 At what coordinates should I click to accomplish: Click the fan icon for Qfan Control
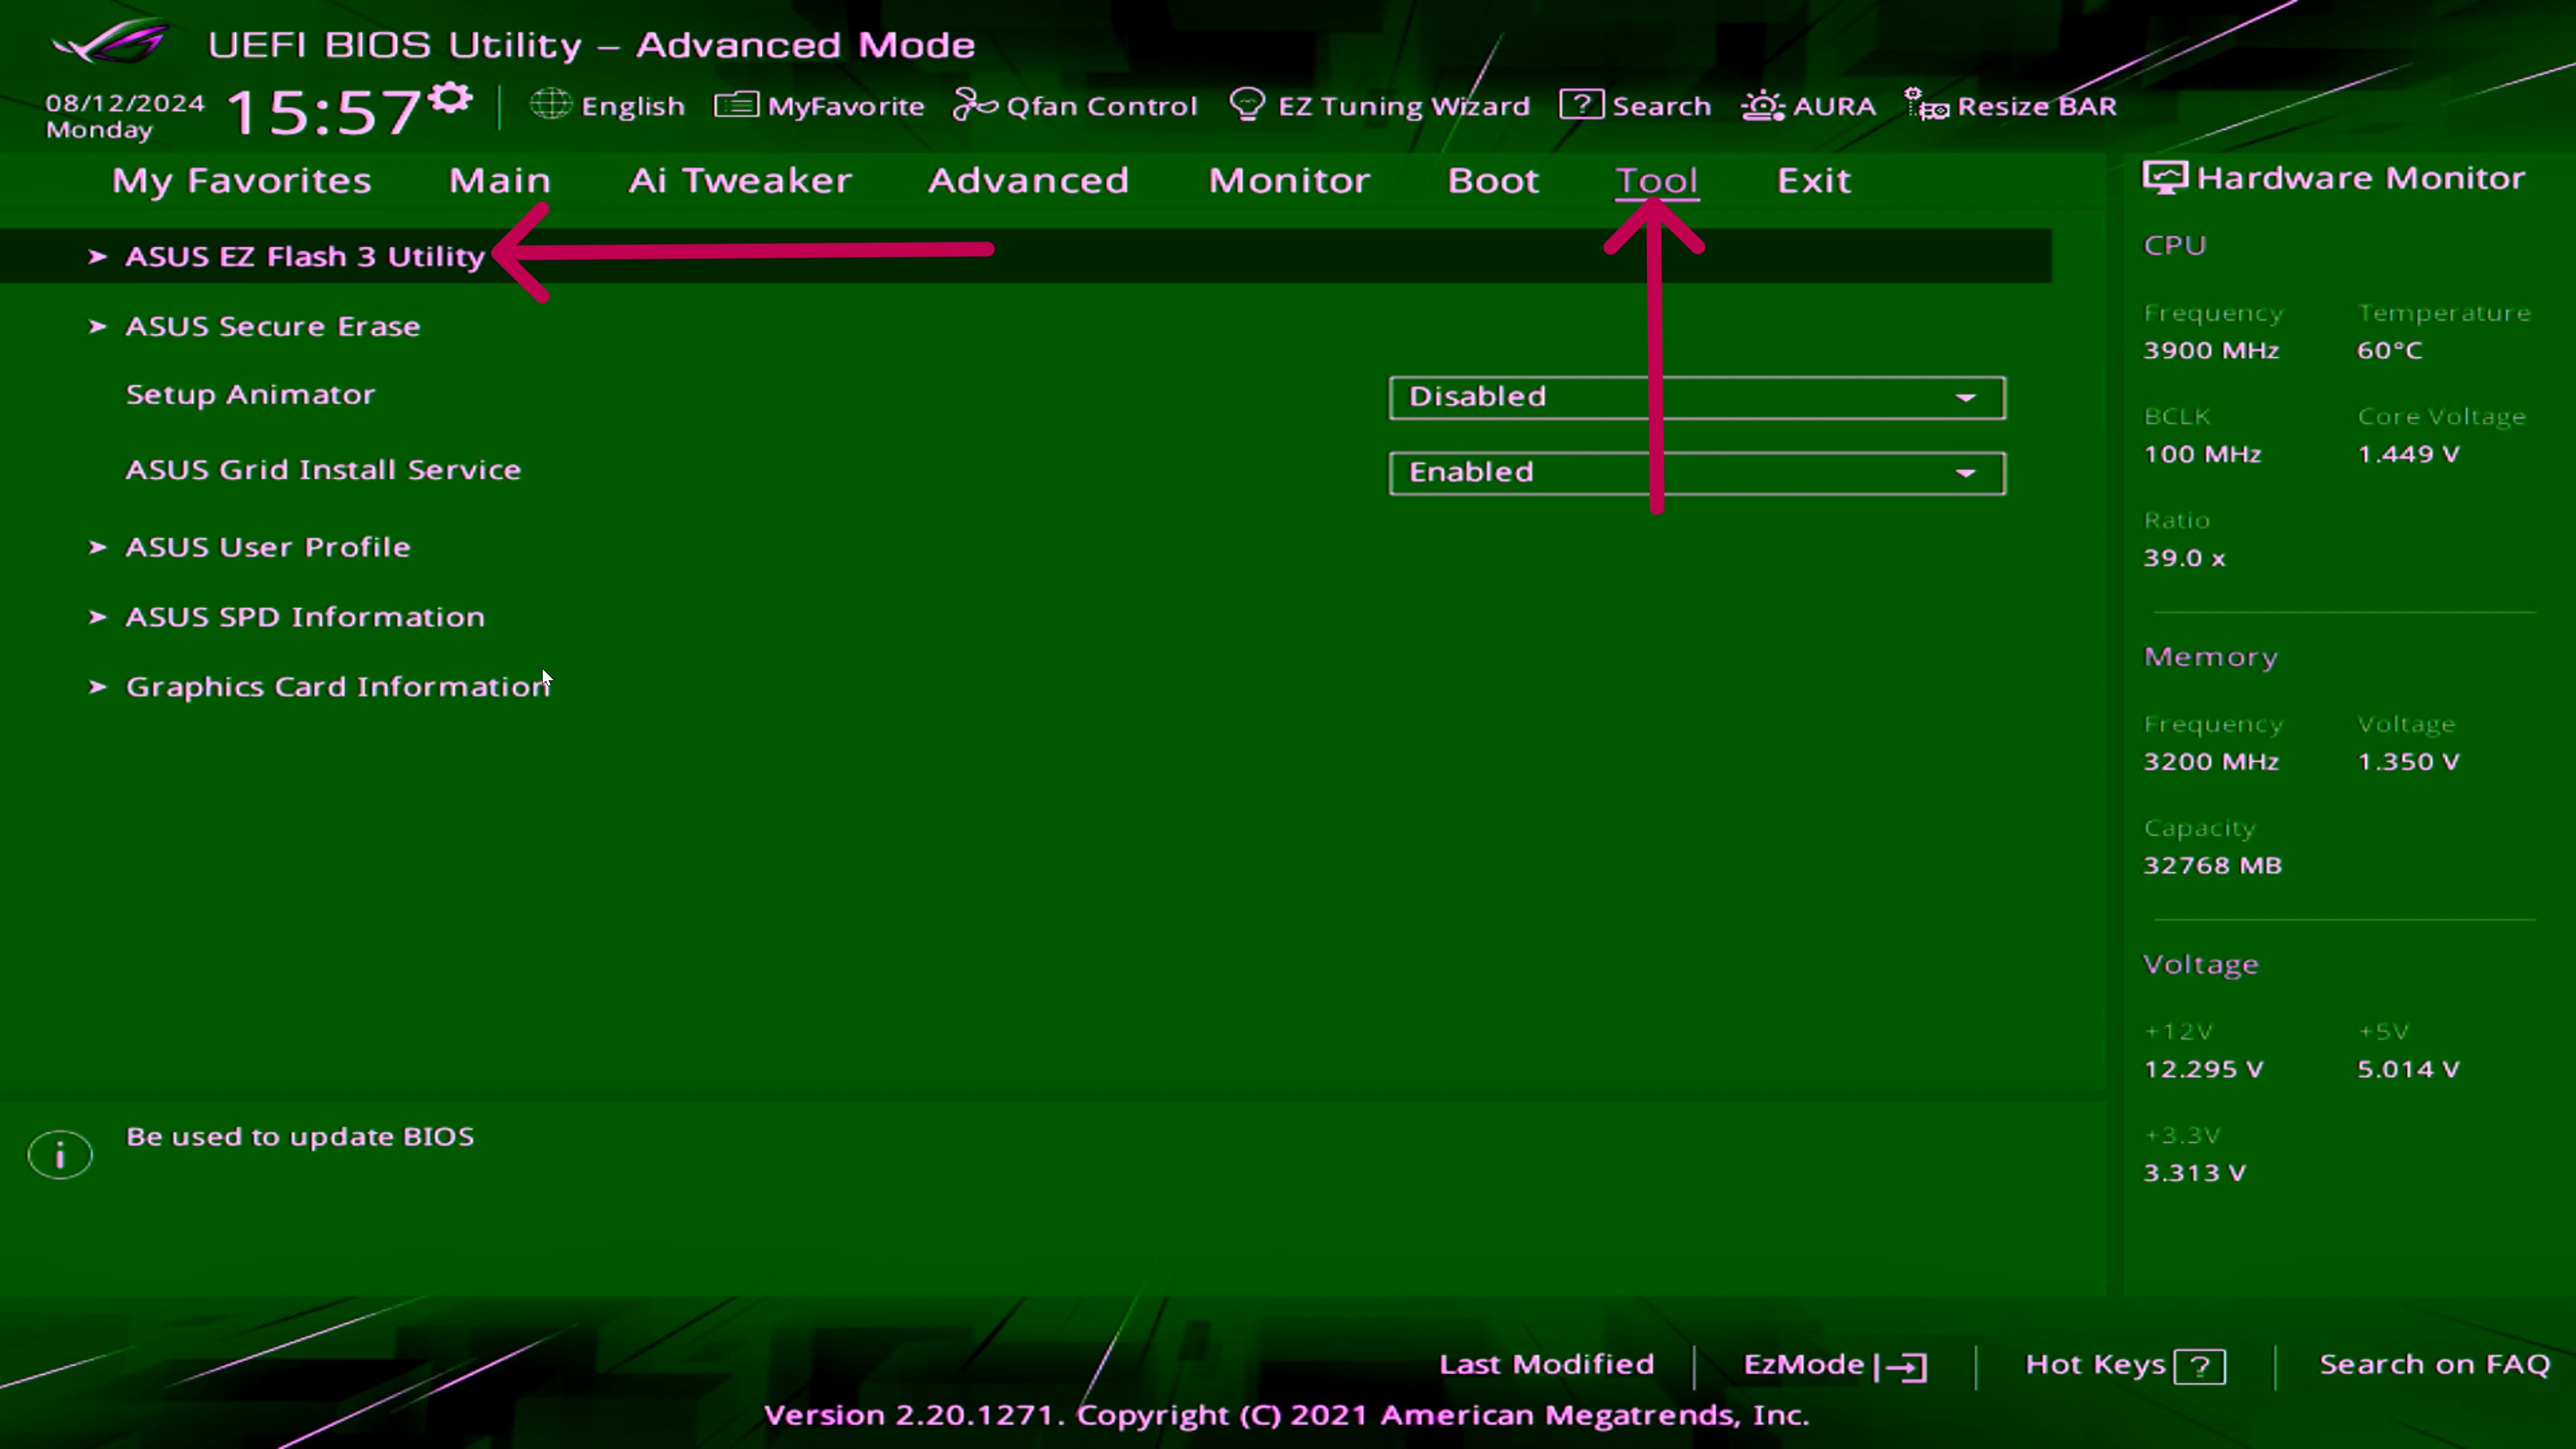coord(975,105)
